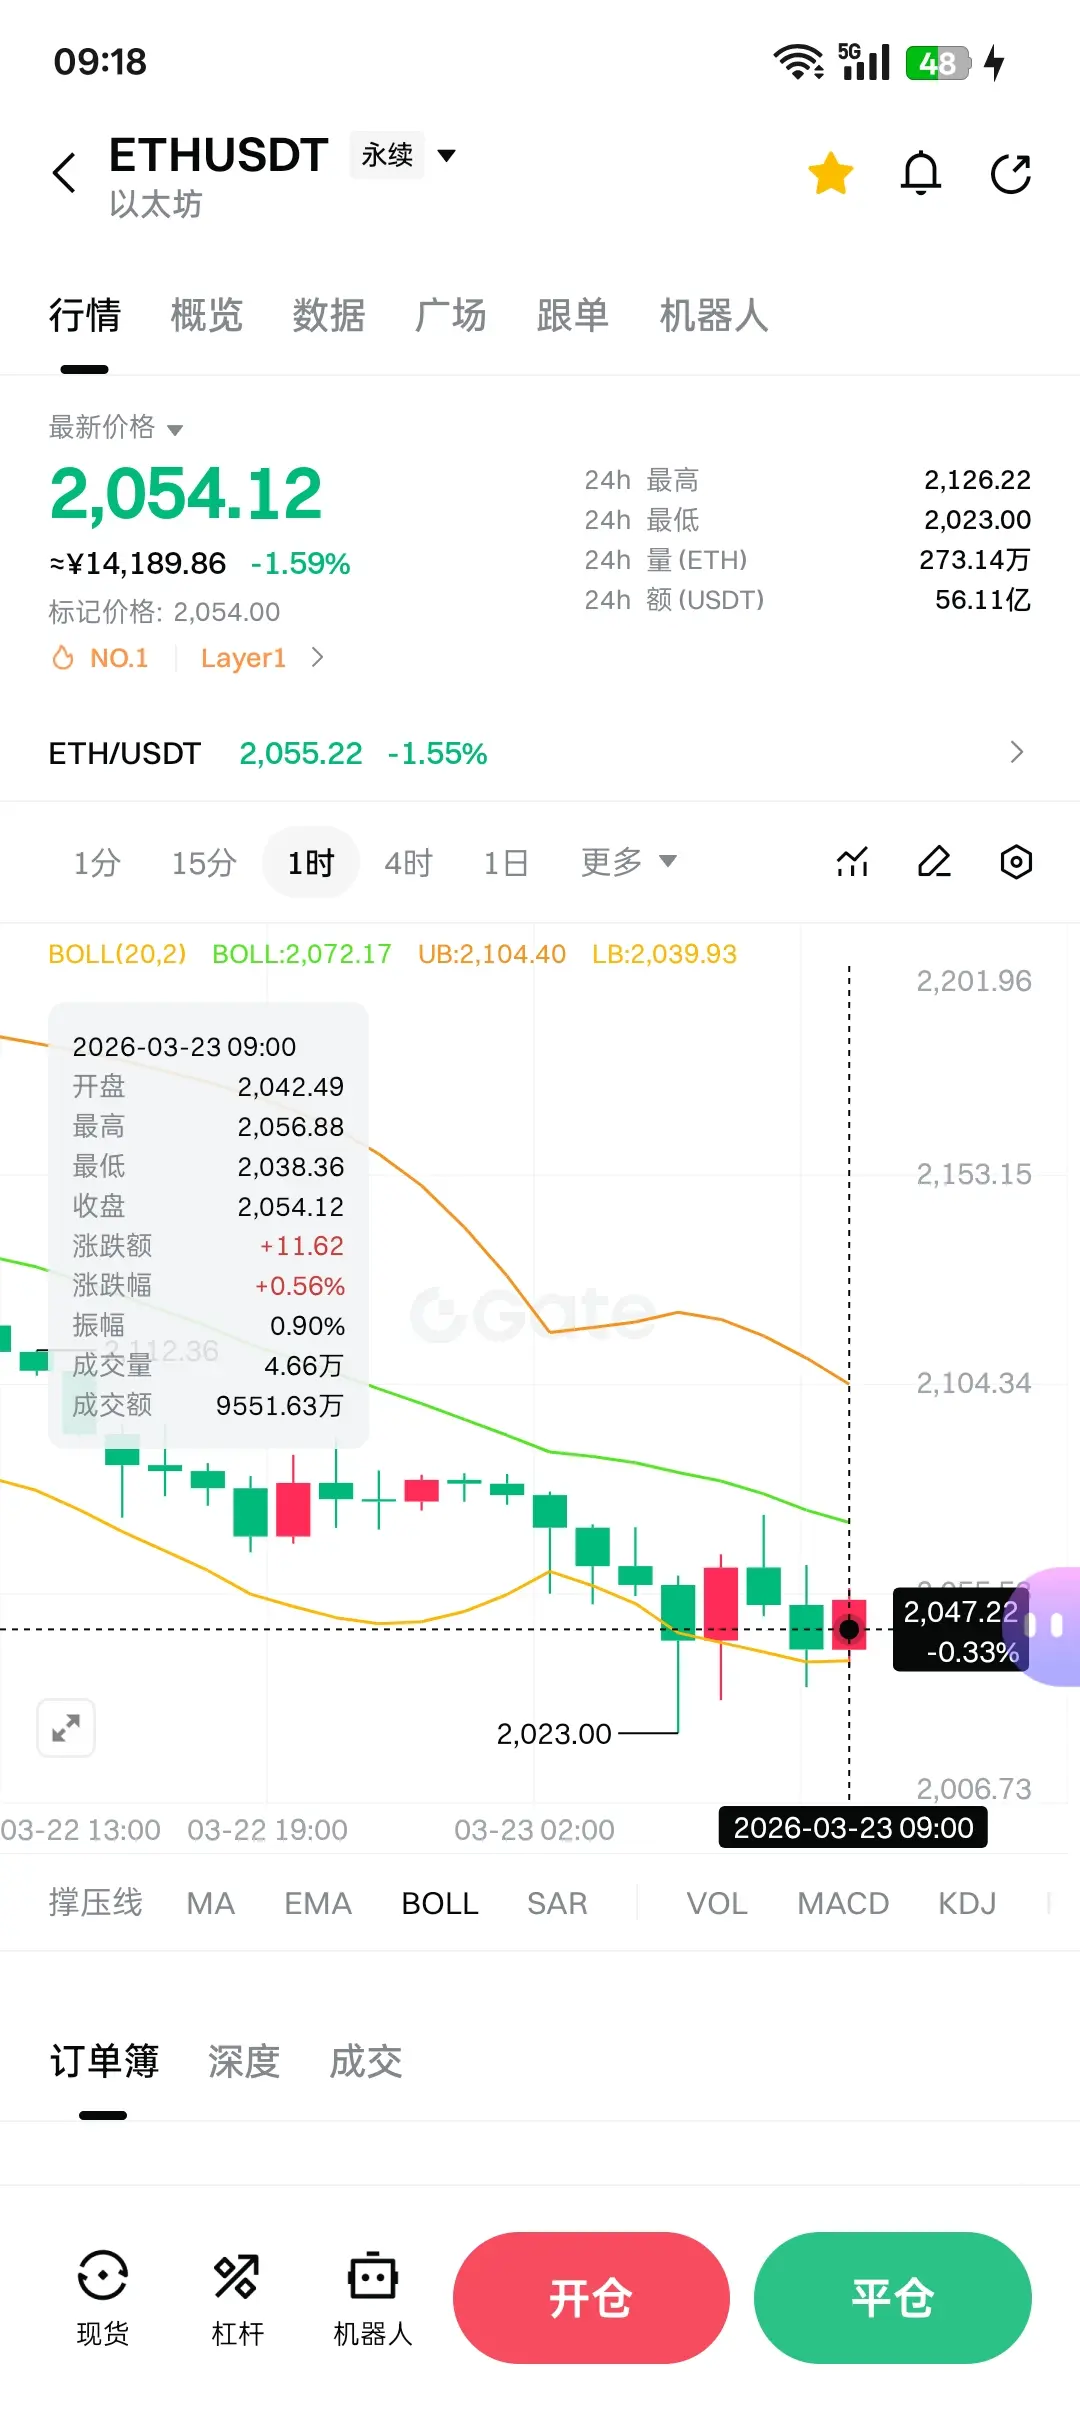
Task: Select the 1日 timeframe
Action: click(506, 862)
